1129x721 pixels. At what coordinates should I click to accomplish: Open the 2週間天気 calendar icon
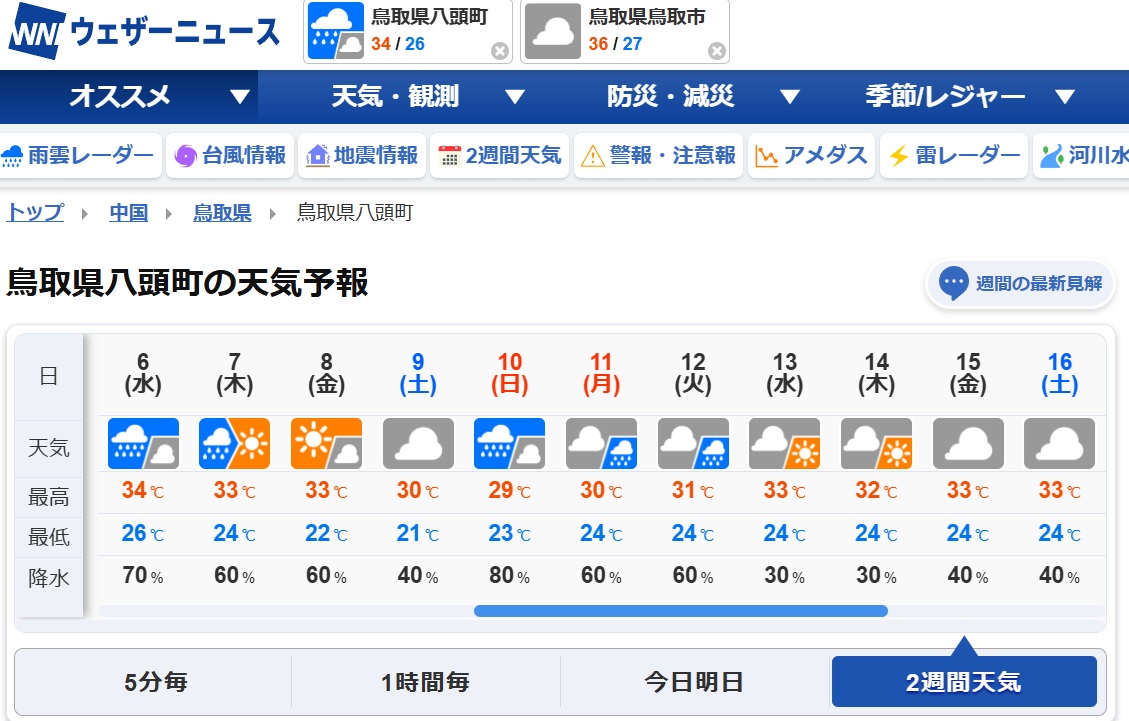(x=450, y=156)
